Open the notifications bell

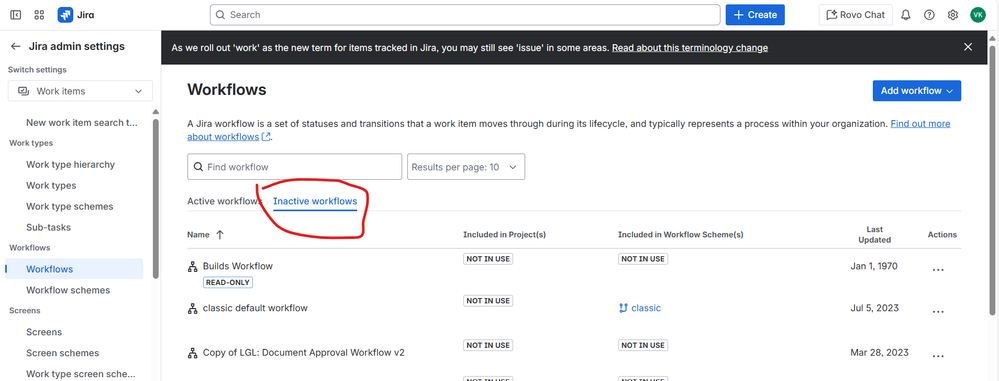pyautogui.click(x=906, y=15)
